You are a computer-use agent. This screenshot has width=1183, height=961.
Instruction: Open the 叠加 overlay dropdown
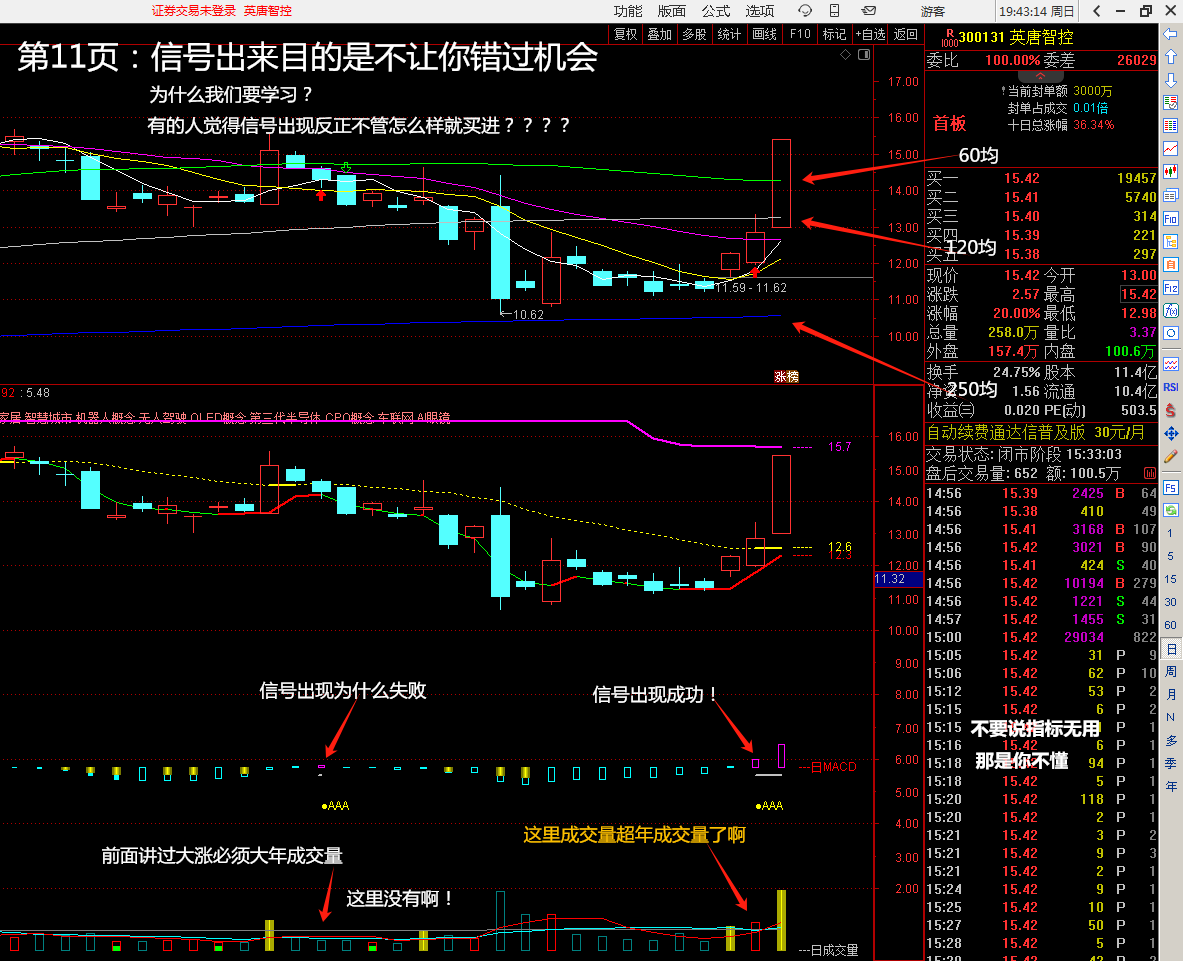[x=659, y=34]
